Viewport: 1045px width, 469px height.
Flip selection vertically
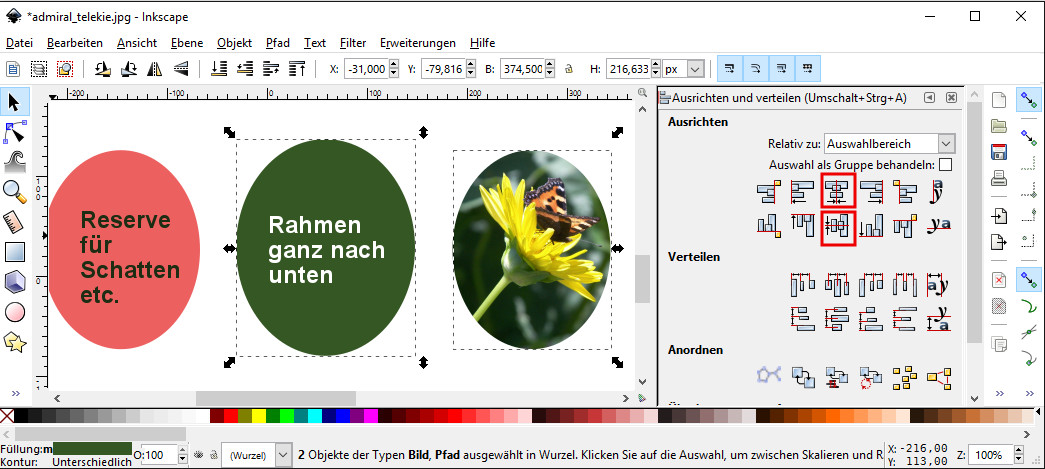pos(180,69)
